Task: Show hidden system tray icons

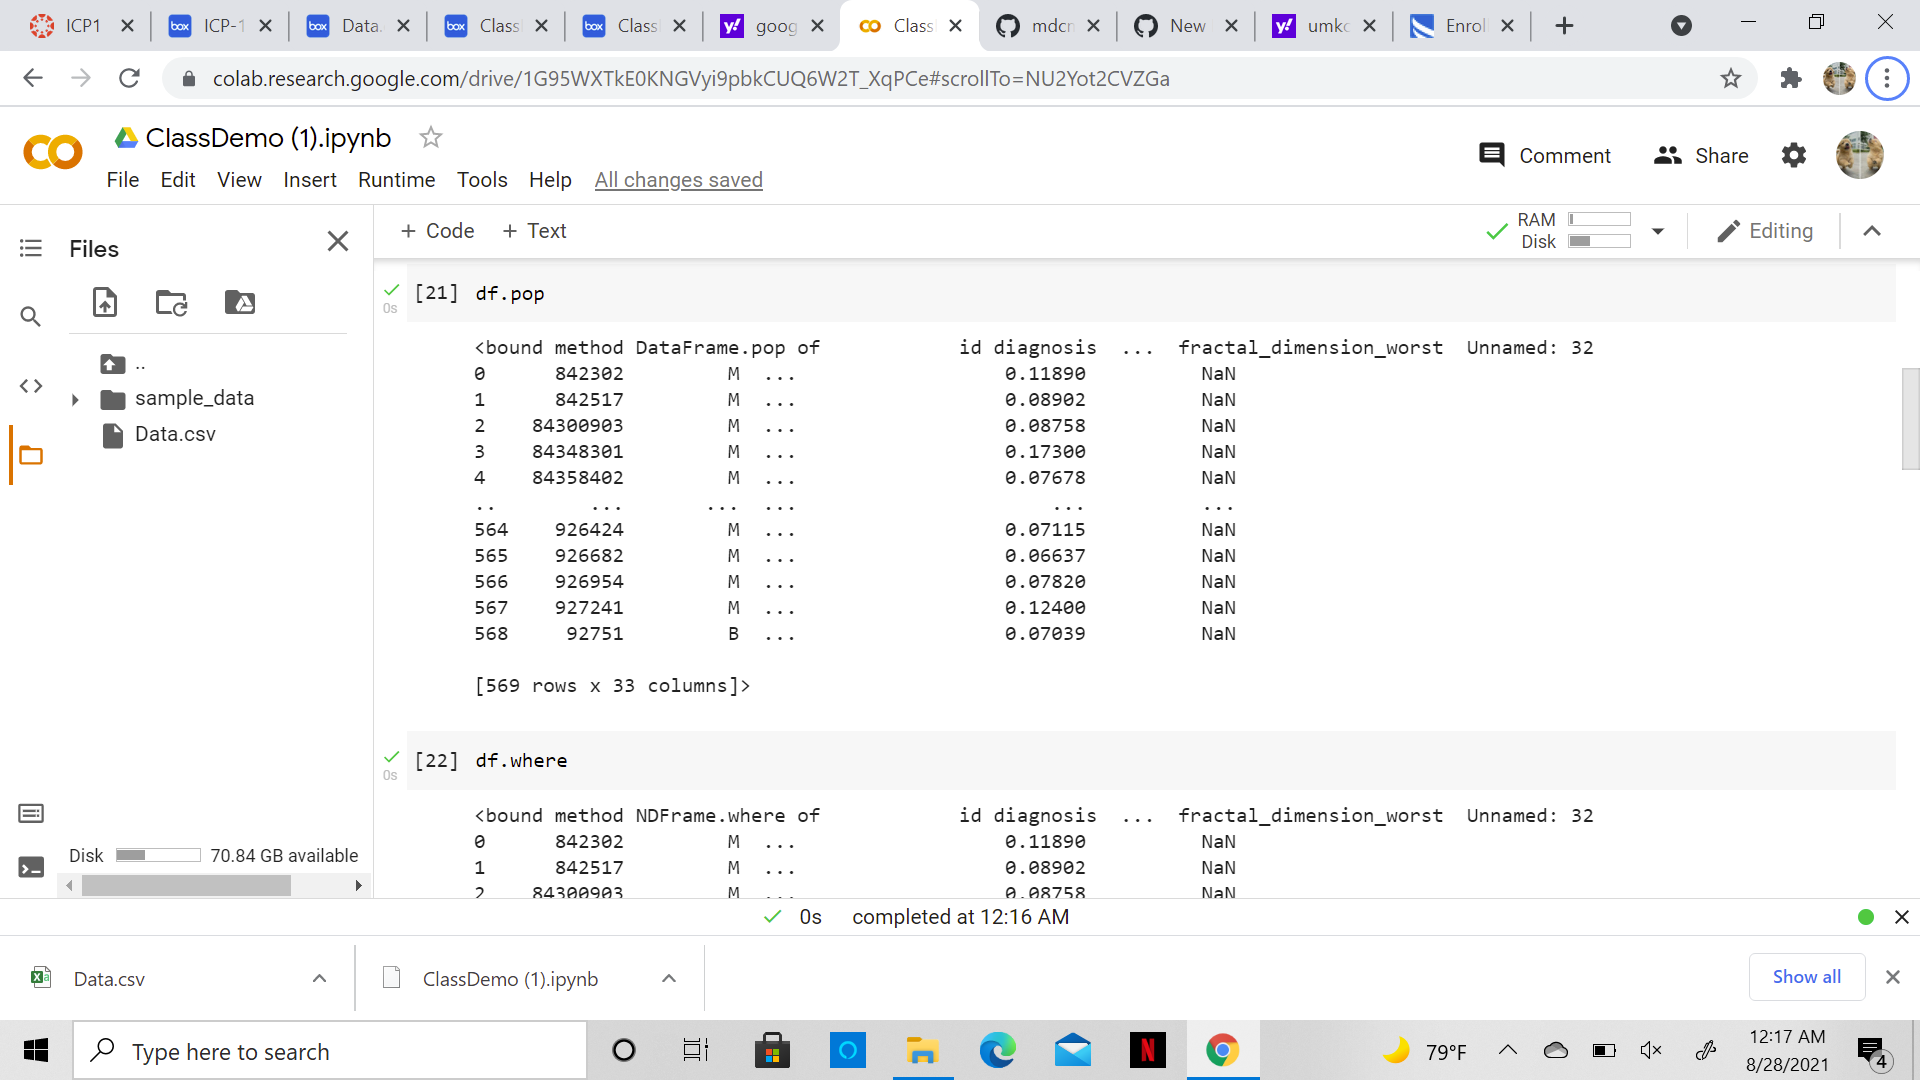Action: click(x=1508, y=1050)
